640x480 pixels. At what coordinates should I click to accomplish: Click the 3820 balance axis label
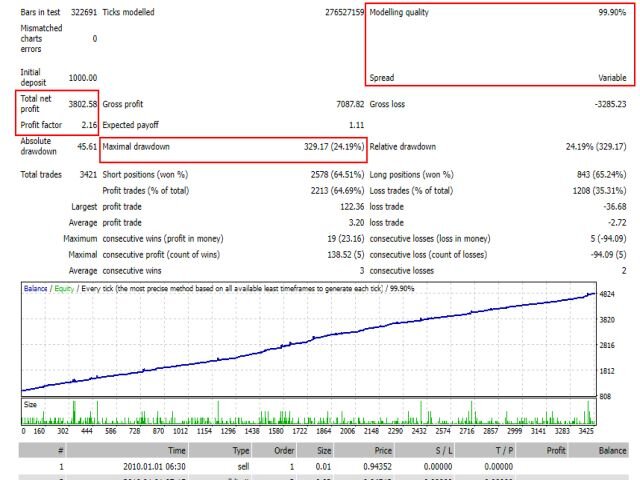(x=607, y=320)
